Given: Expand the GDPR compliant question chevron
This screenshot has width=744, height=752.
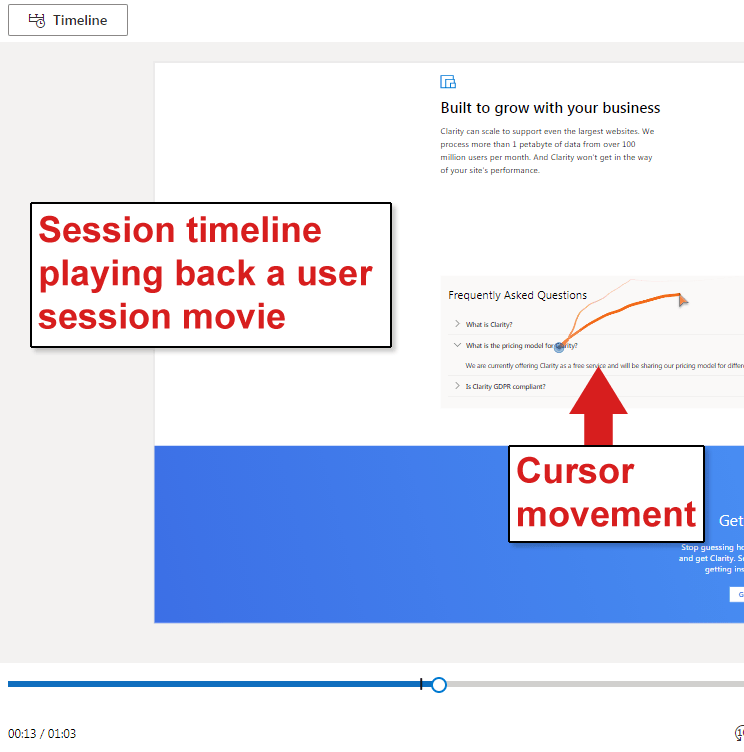Looking at the screenshot, I should 457,386.
